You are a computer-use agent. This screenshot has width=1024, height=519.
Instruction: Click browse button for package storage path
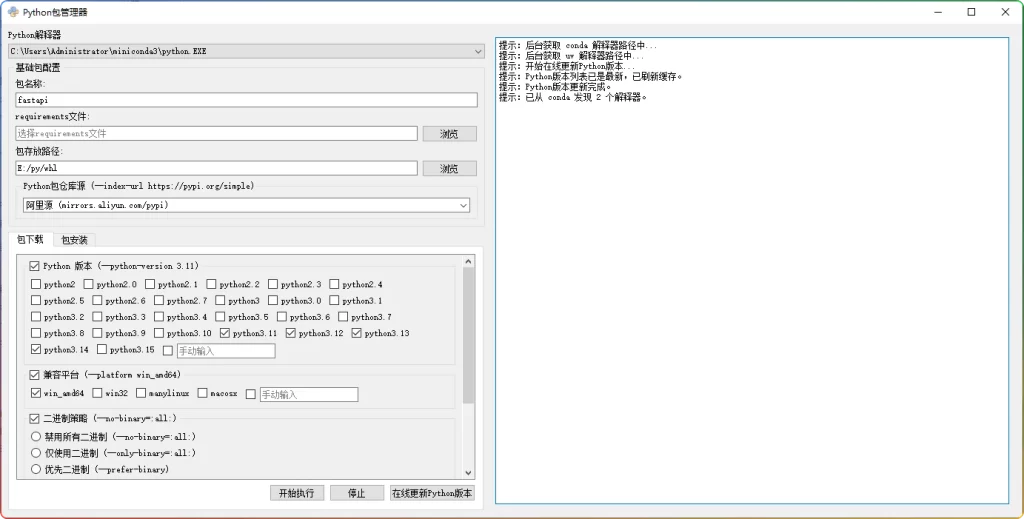pos(449,168)
